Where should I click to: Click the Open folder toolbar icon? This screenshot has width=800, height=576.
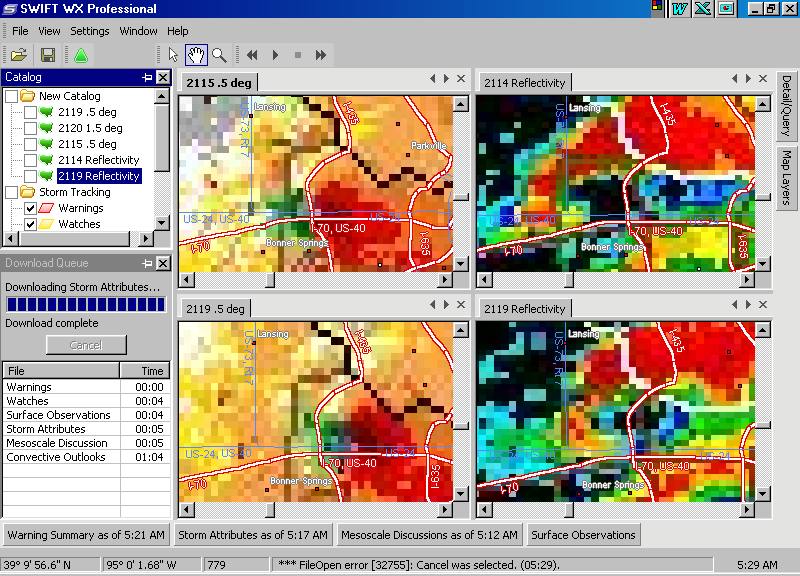19,54
